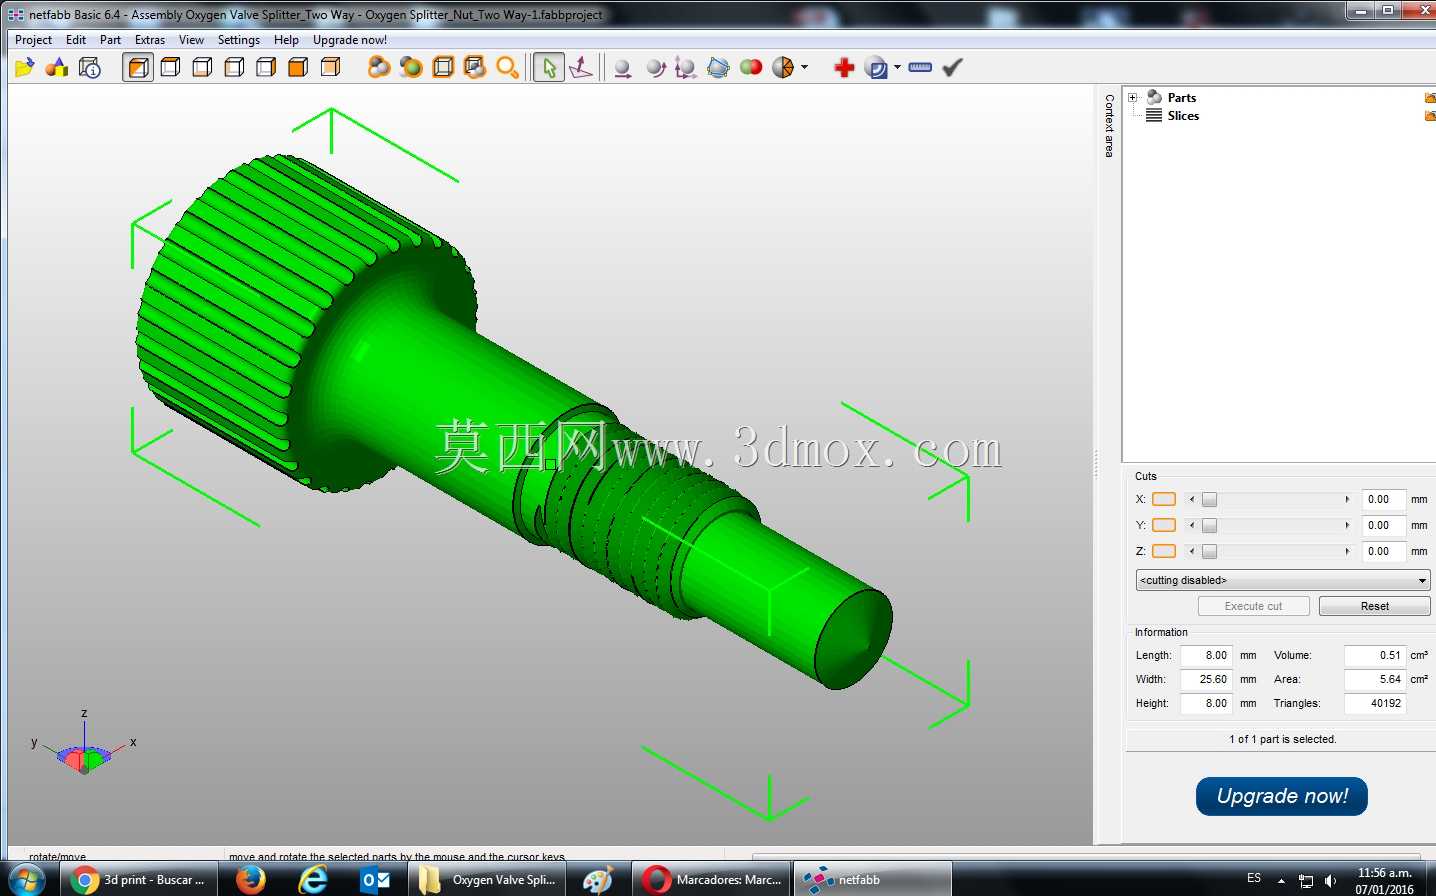Activate the magnifier zoom selection tool
This screenshot has width=1436, height=896.
508,68
